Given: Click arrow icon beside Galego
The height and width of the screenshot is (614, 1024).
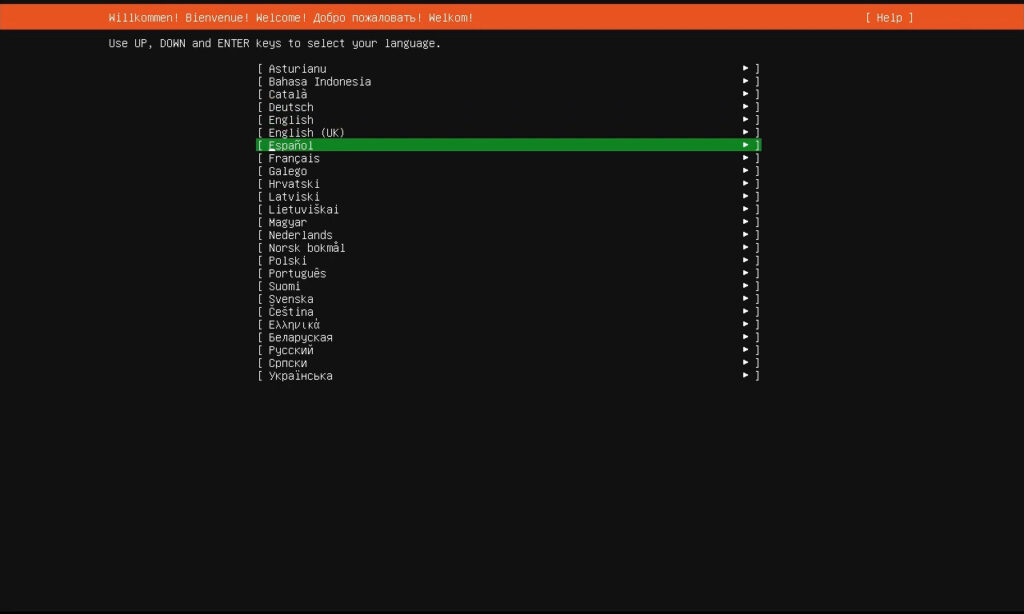Looking at the screenshot, I should (x=746, y=172).
